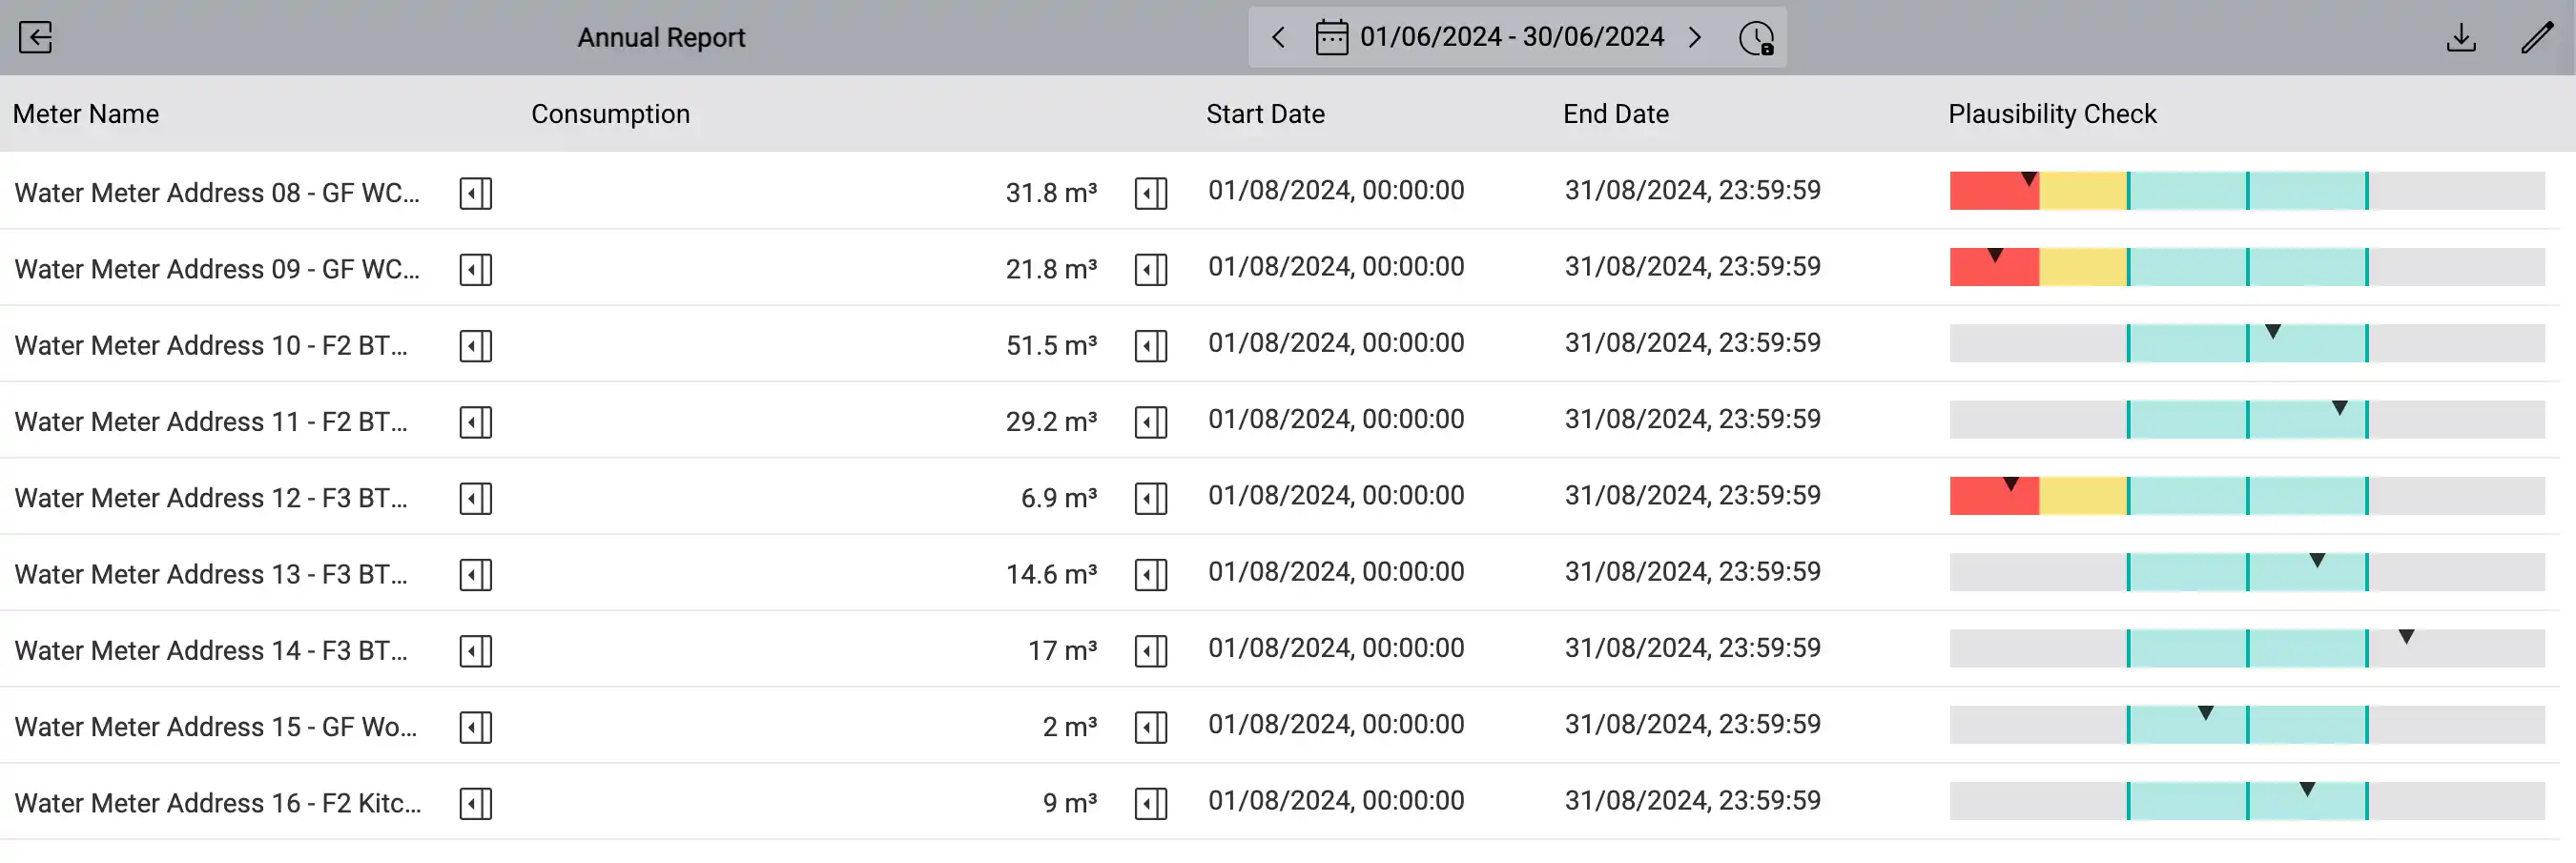Sort by Meter Name column header
This screenshot has height=863, width=2576.
[86, 114]
